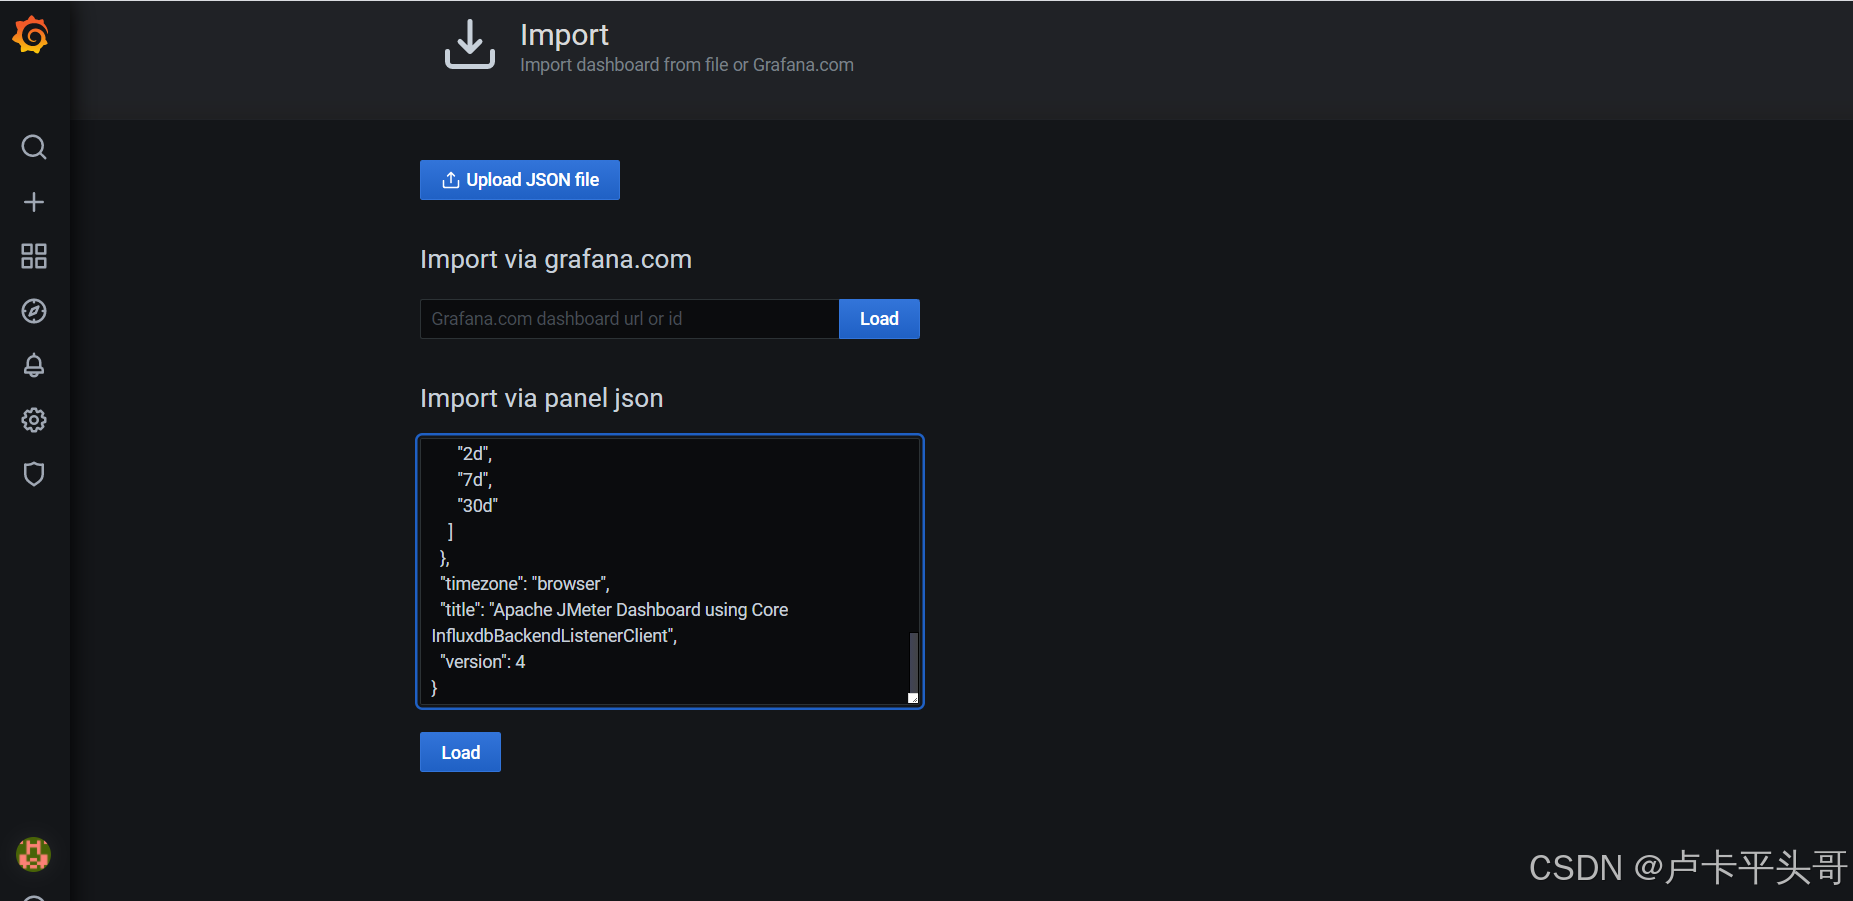This screenshot has height=901, width=1853.
Task: Focus the Grafana.com dashboard url or id field
Action: [629, 319]
